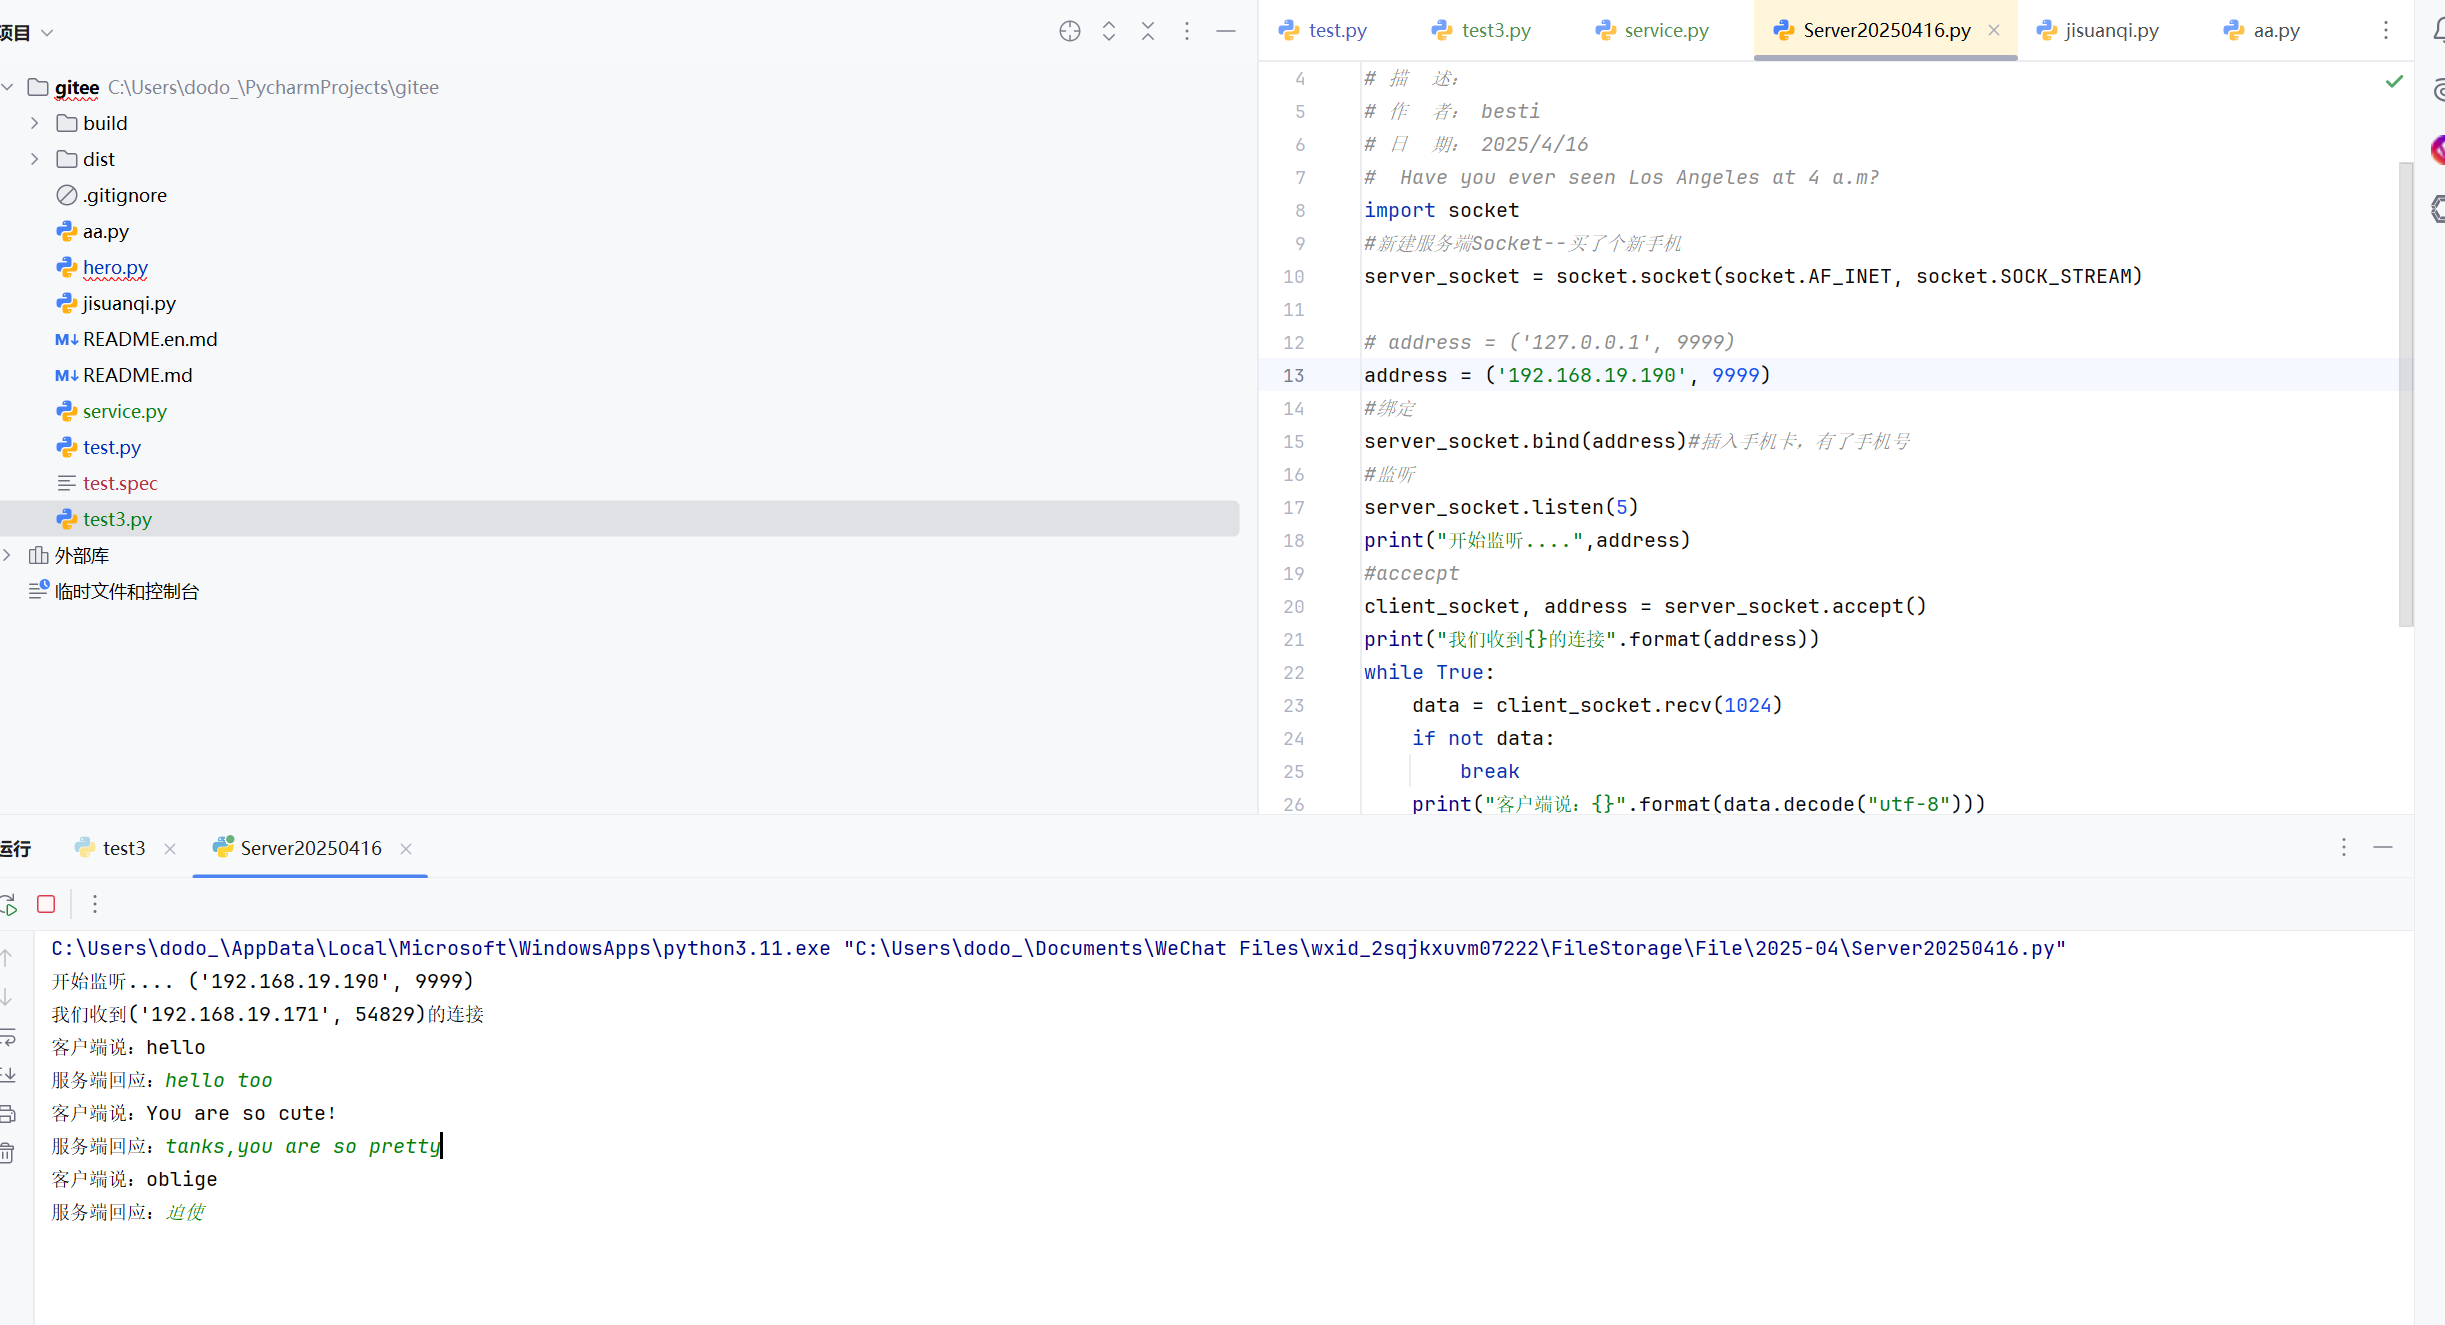
Task: Click the select opened file crosshair icon
Action: tap(1069, 31)
